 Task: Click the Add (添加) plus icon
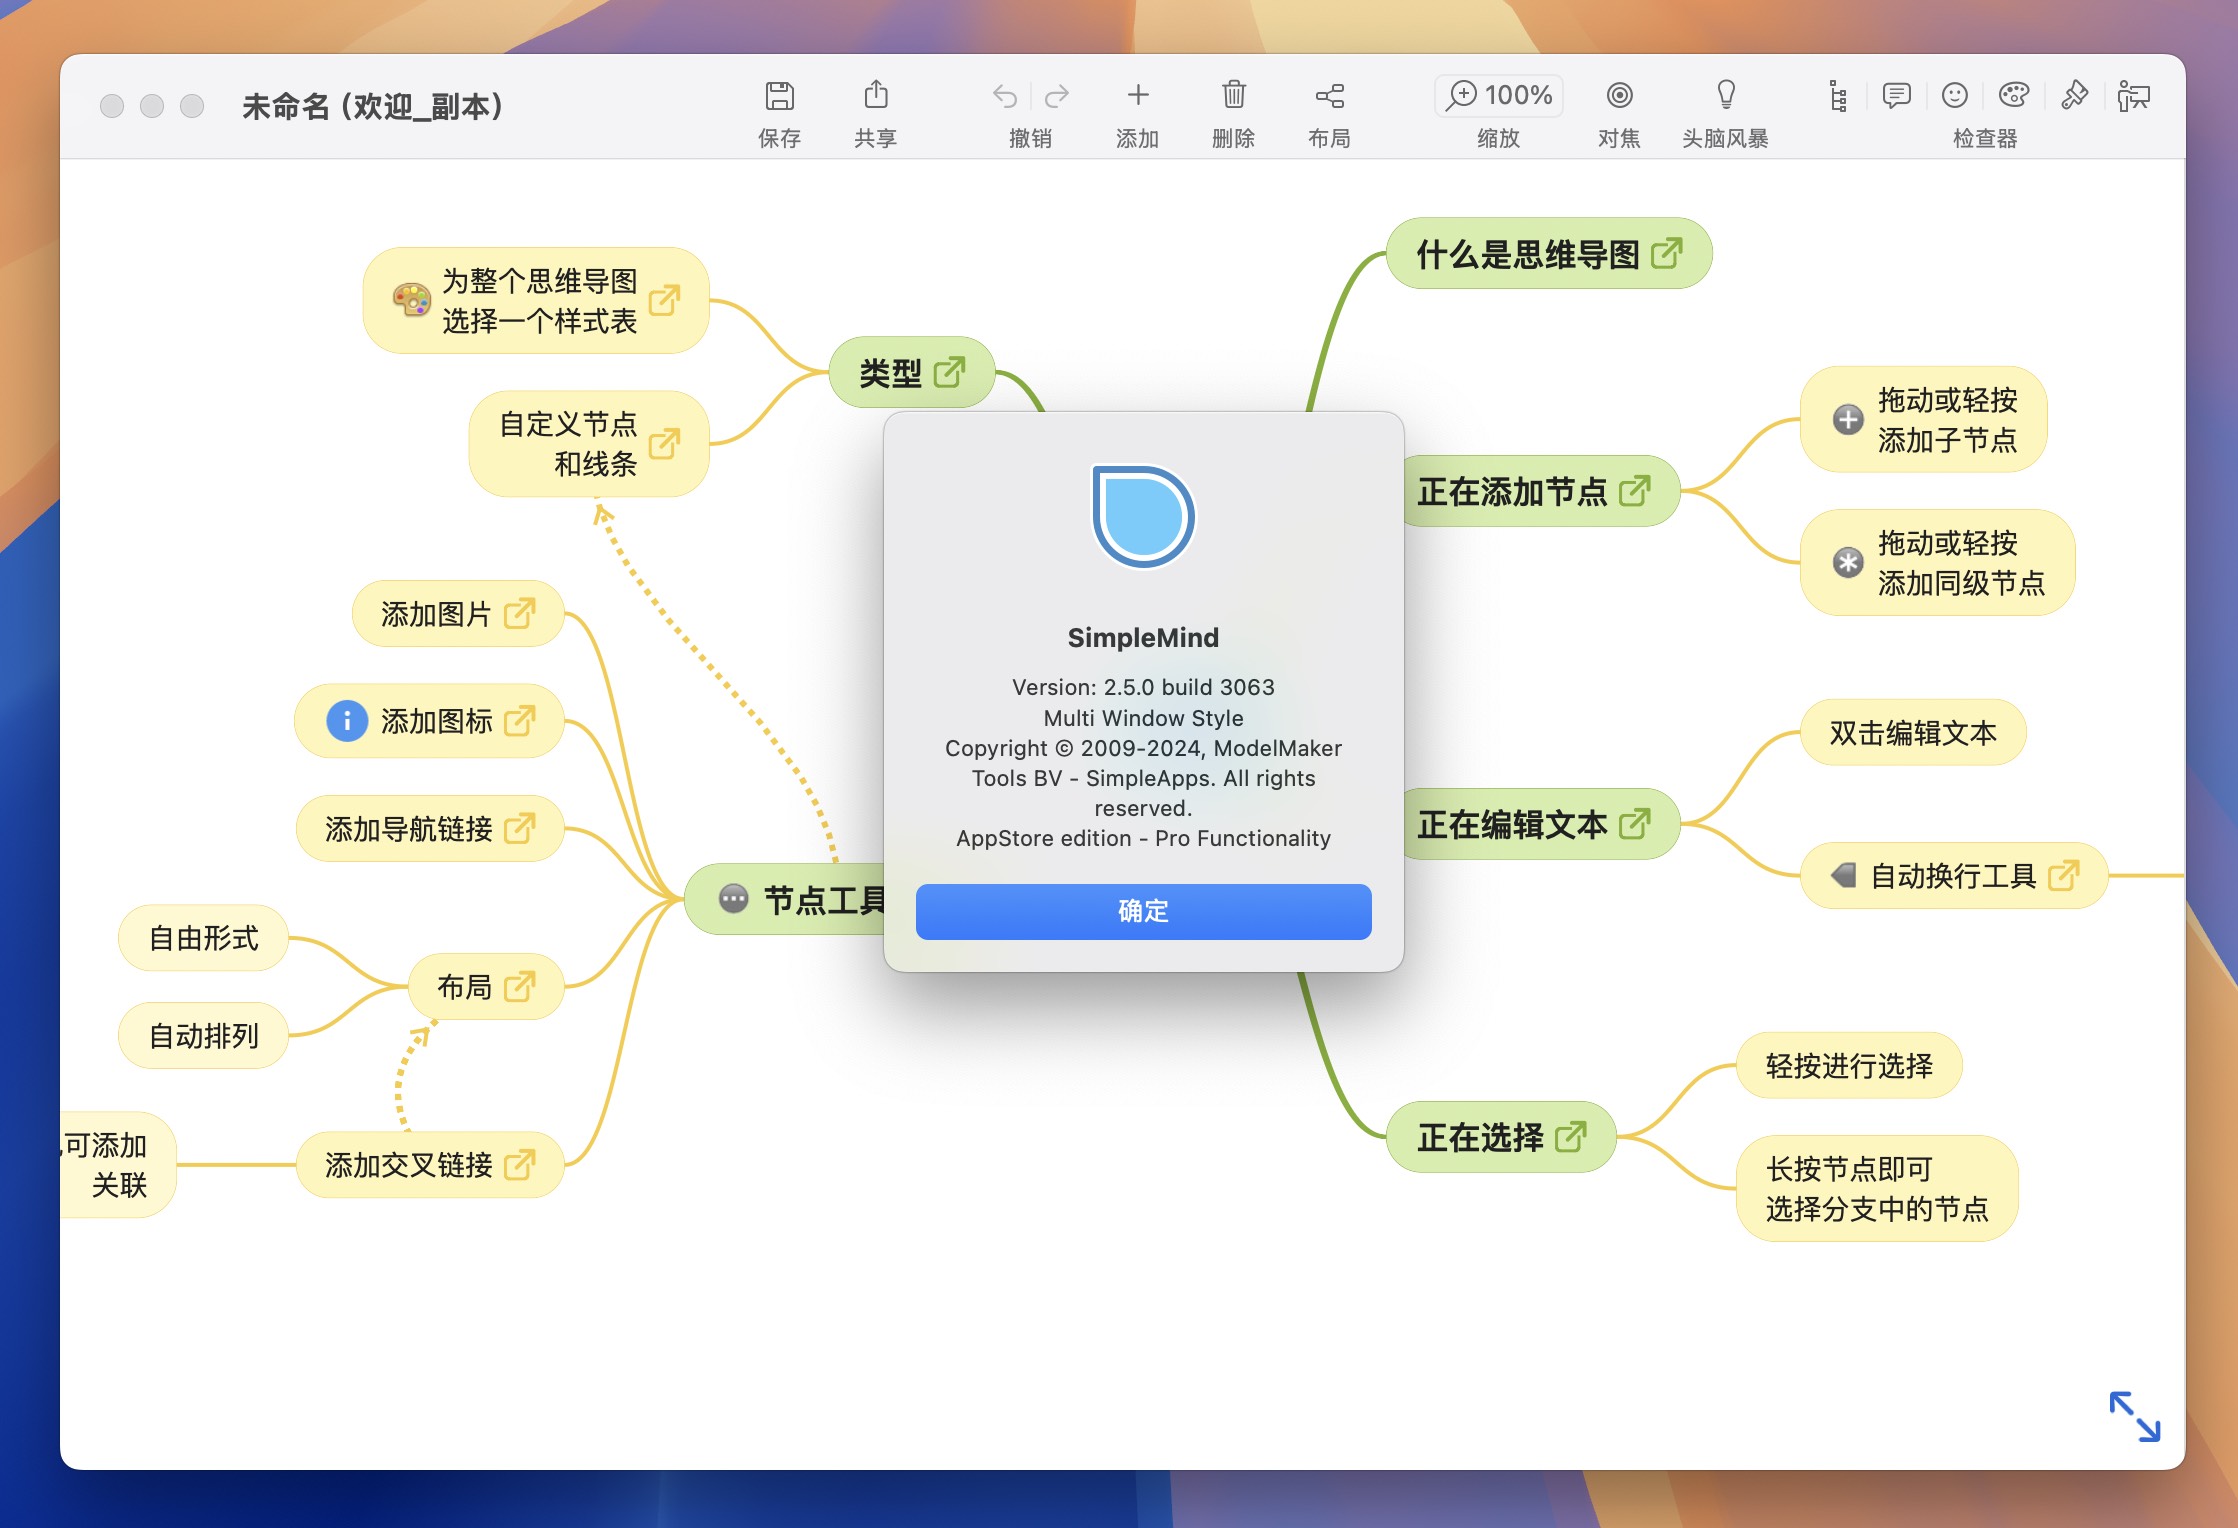1138,95
